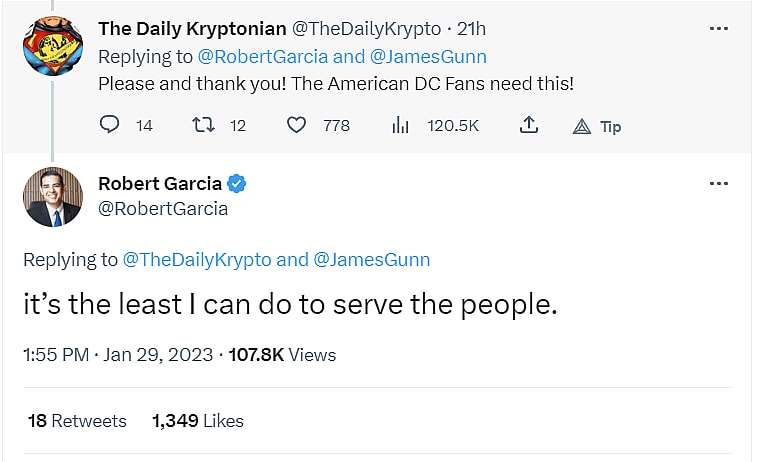The width and height of the screenshot is (761, 462).
Task: Open Robert Garcia's display name link
Action: 160,183
